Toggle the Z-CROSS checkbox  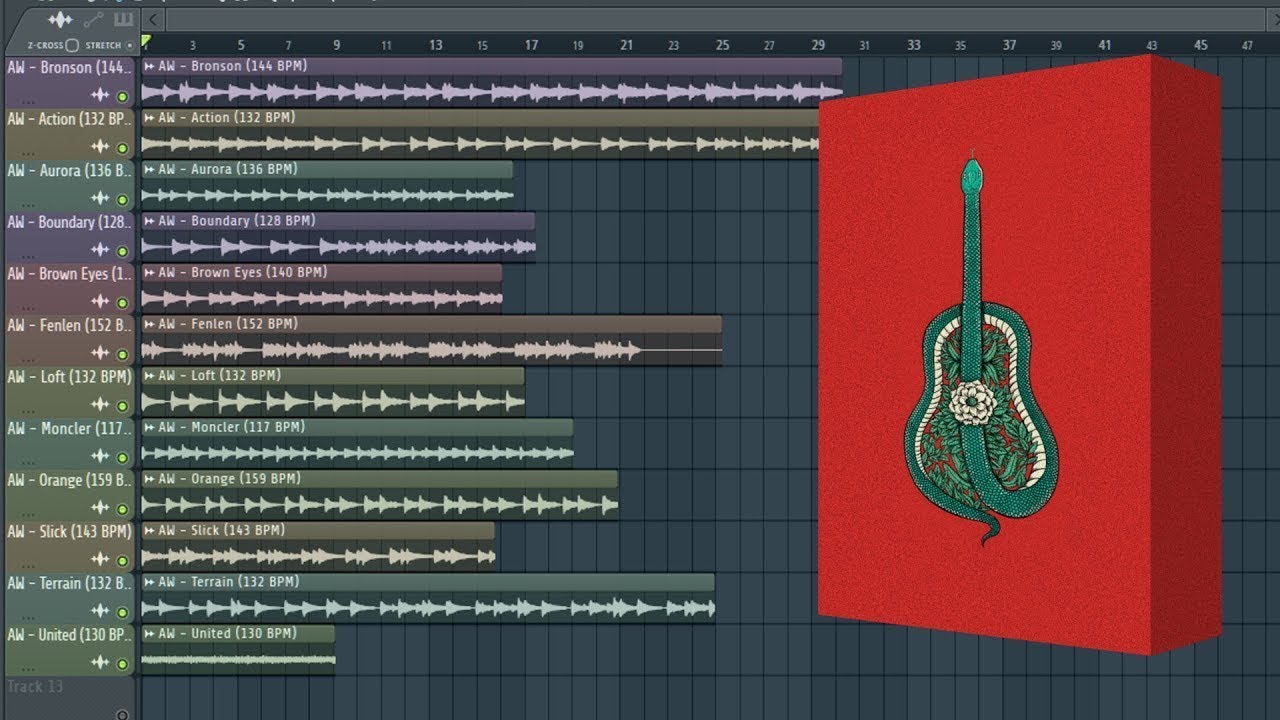[x=72, y=46]
